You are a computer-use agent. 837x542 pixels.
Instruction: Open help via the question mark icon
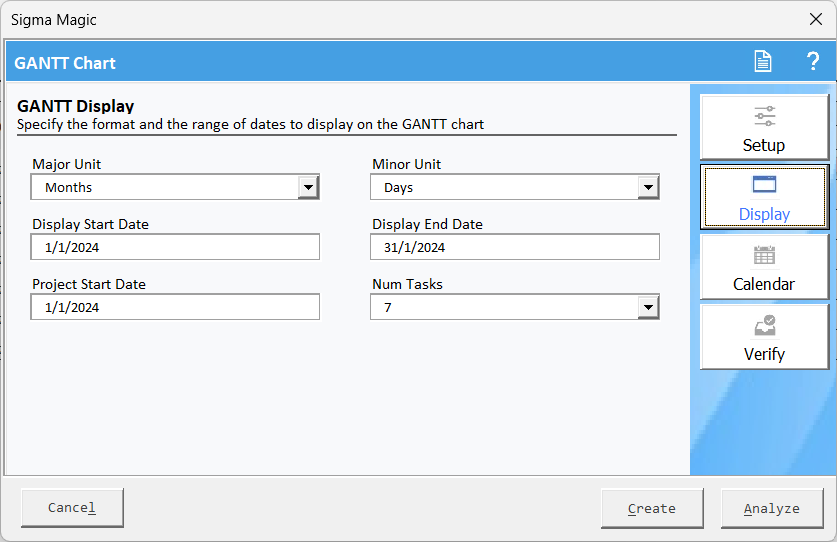[812, 61]
